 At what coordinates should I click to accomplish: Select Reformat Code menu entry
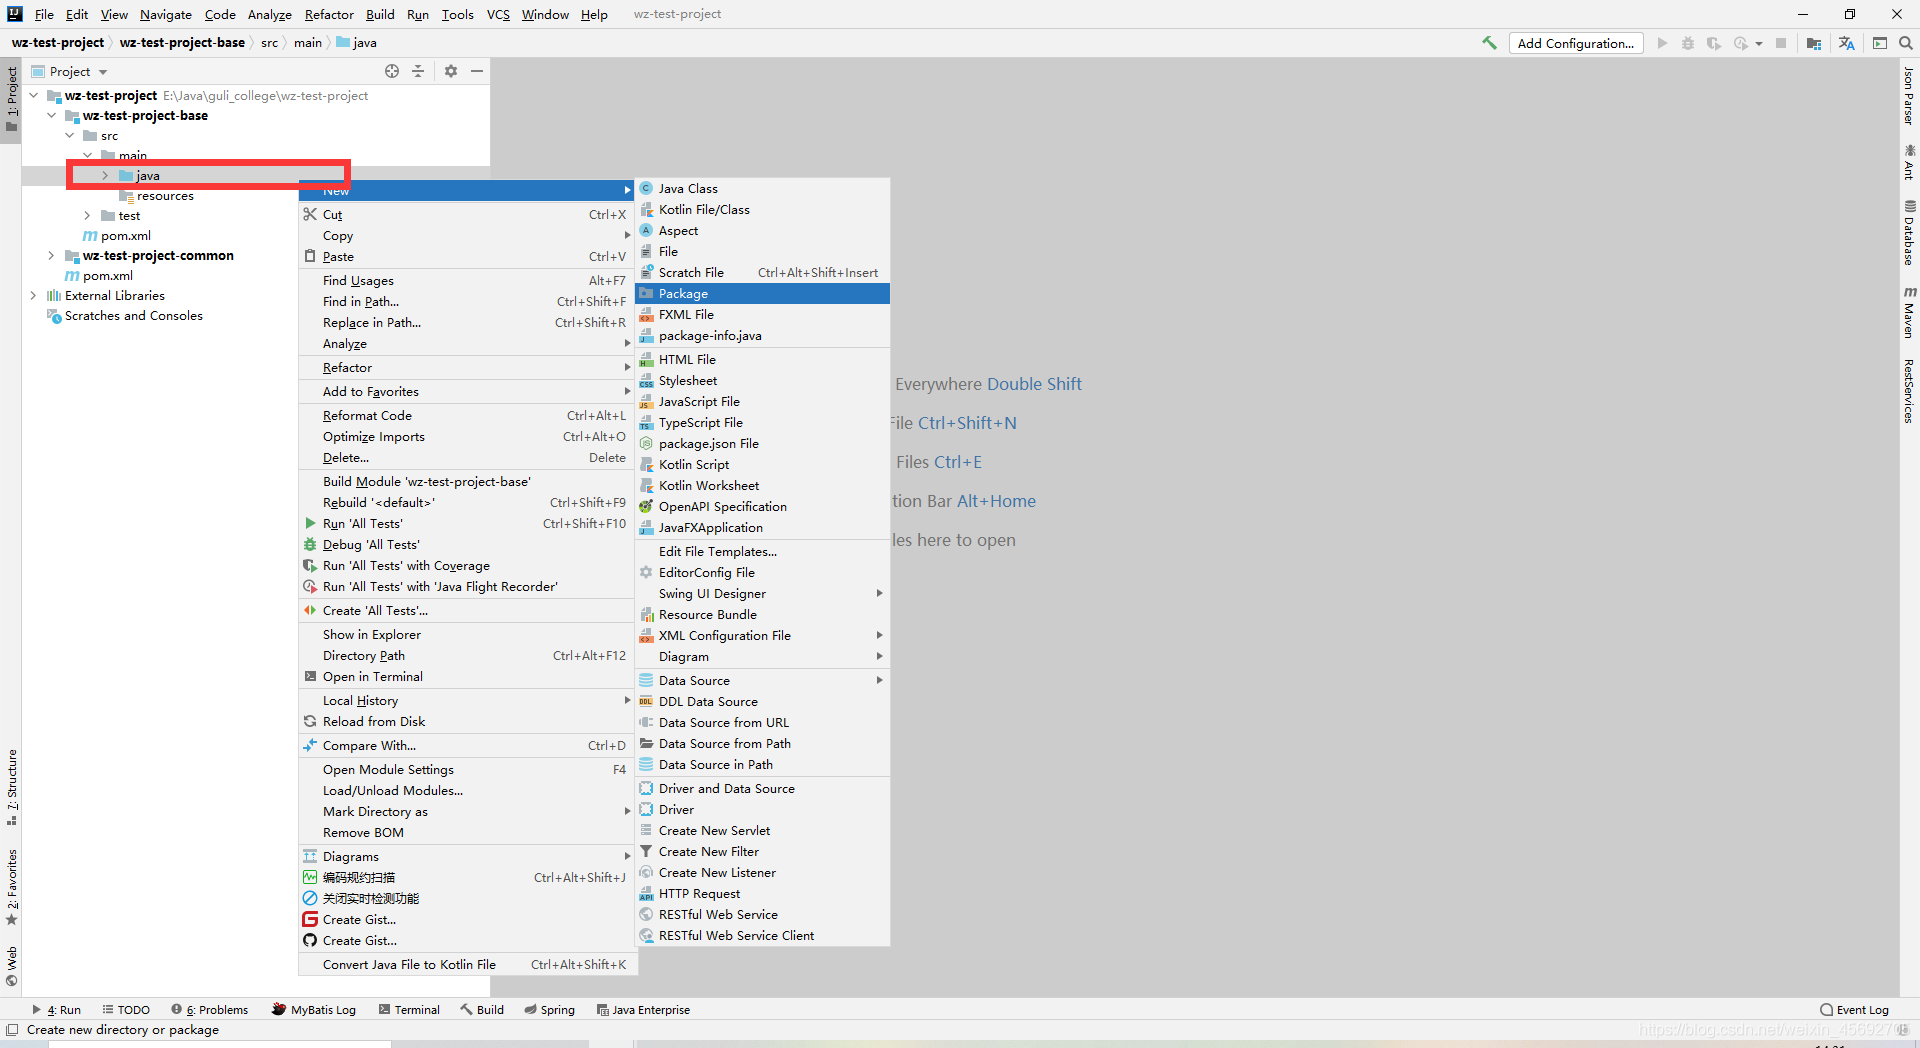coord(467,415)
